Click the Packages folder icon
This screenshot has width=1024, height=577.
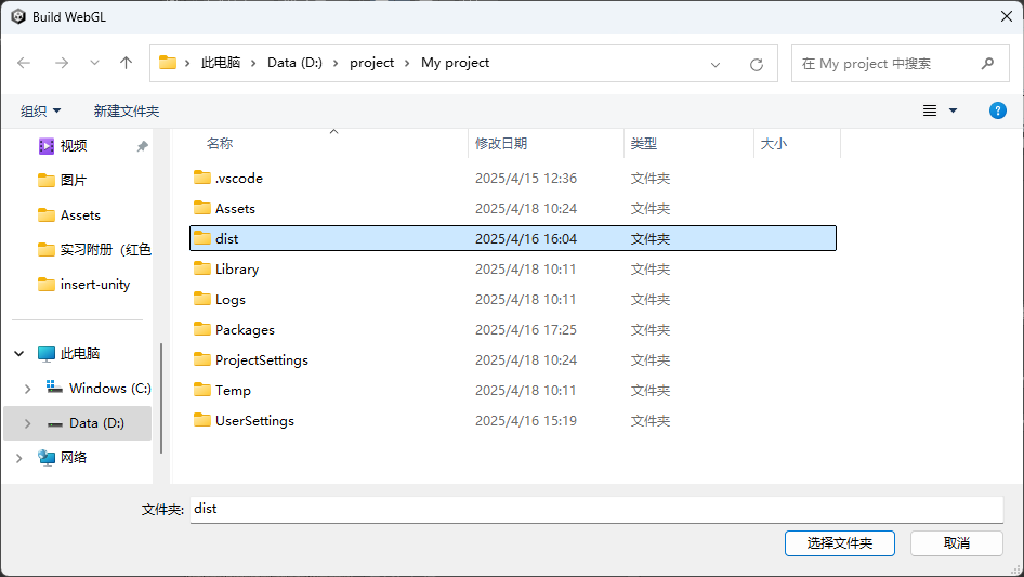[202, 329]
